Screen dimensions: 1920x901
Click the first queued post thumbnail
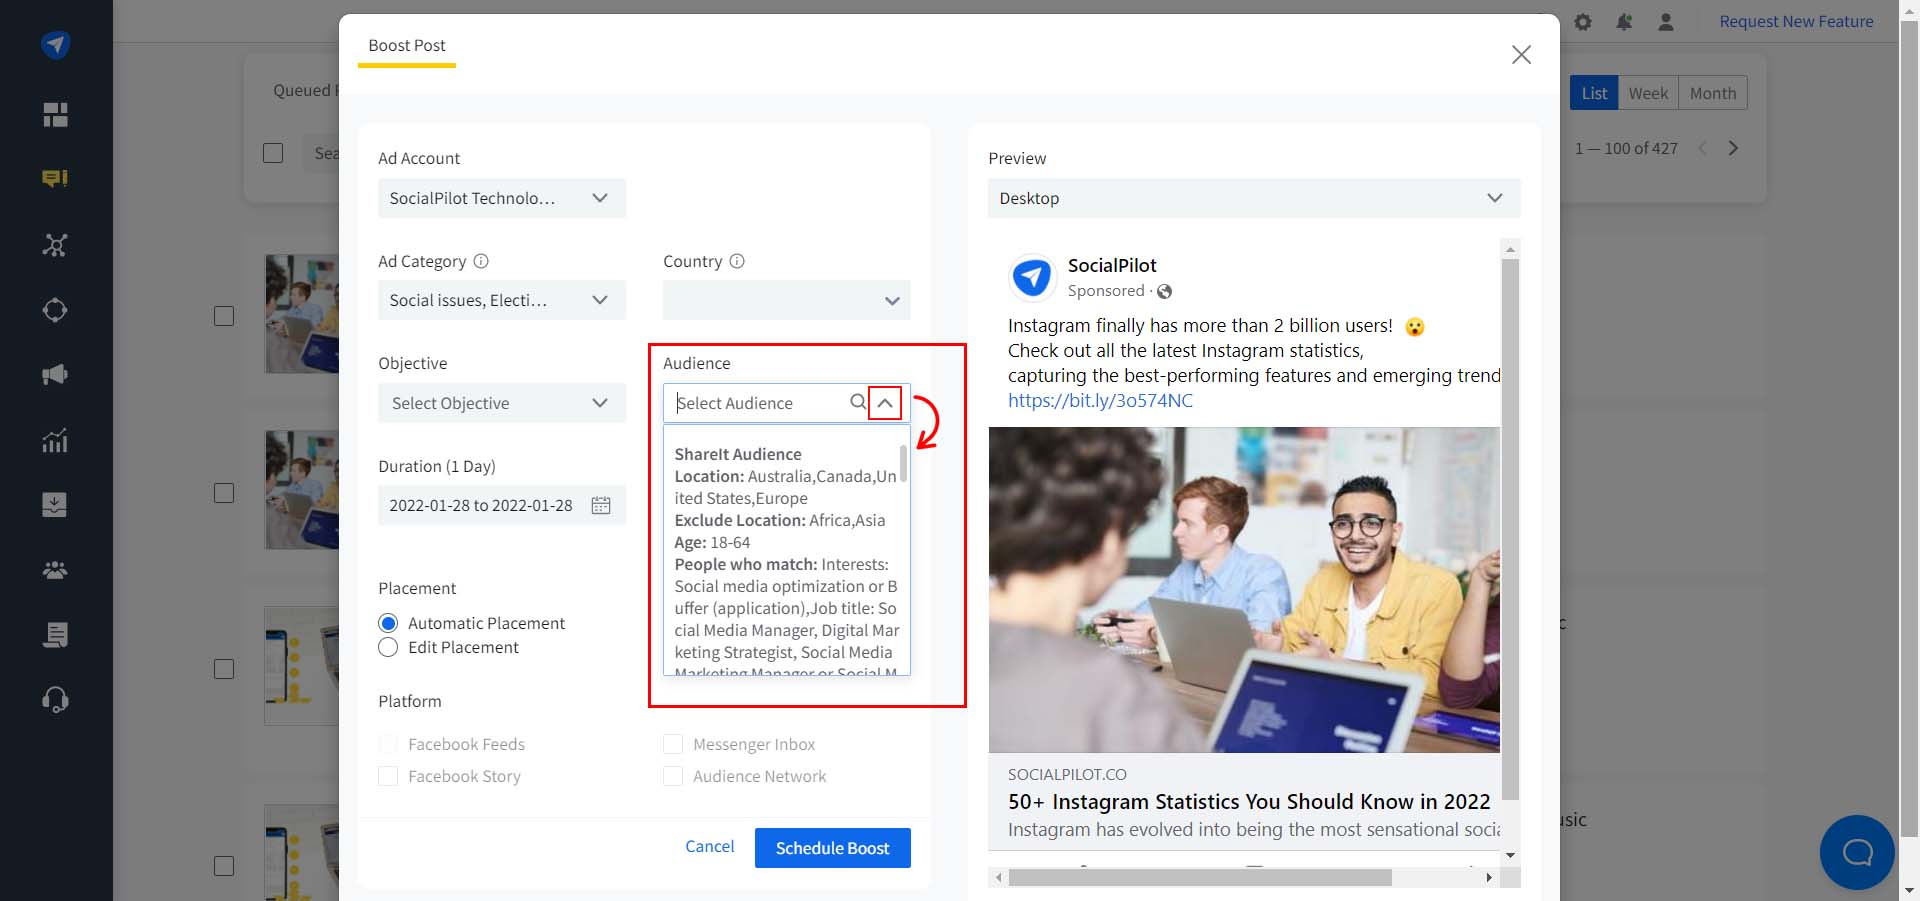coord(301,314)
